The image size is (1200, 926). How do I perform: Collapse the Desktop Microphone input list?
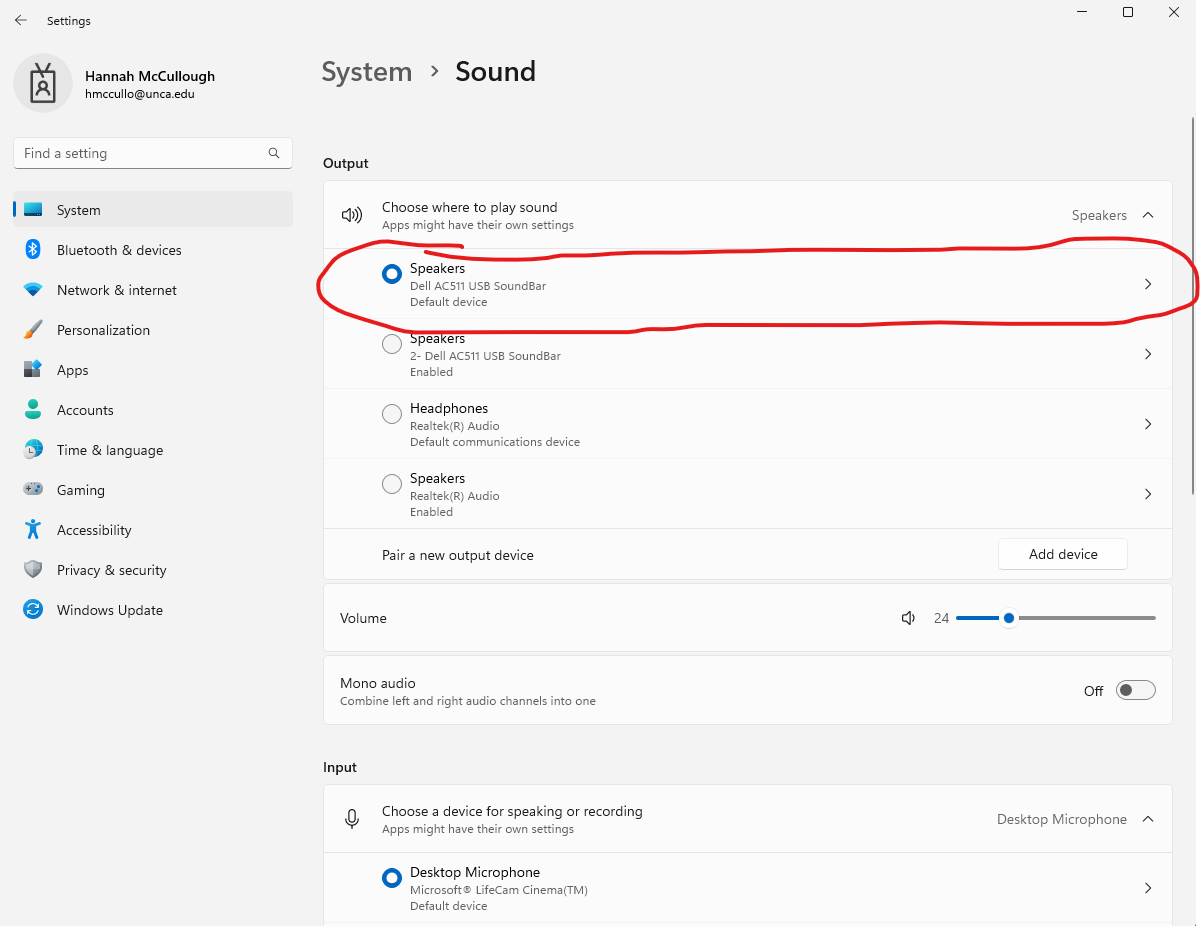[x=1148, y=818]
